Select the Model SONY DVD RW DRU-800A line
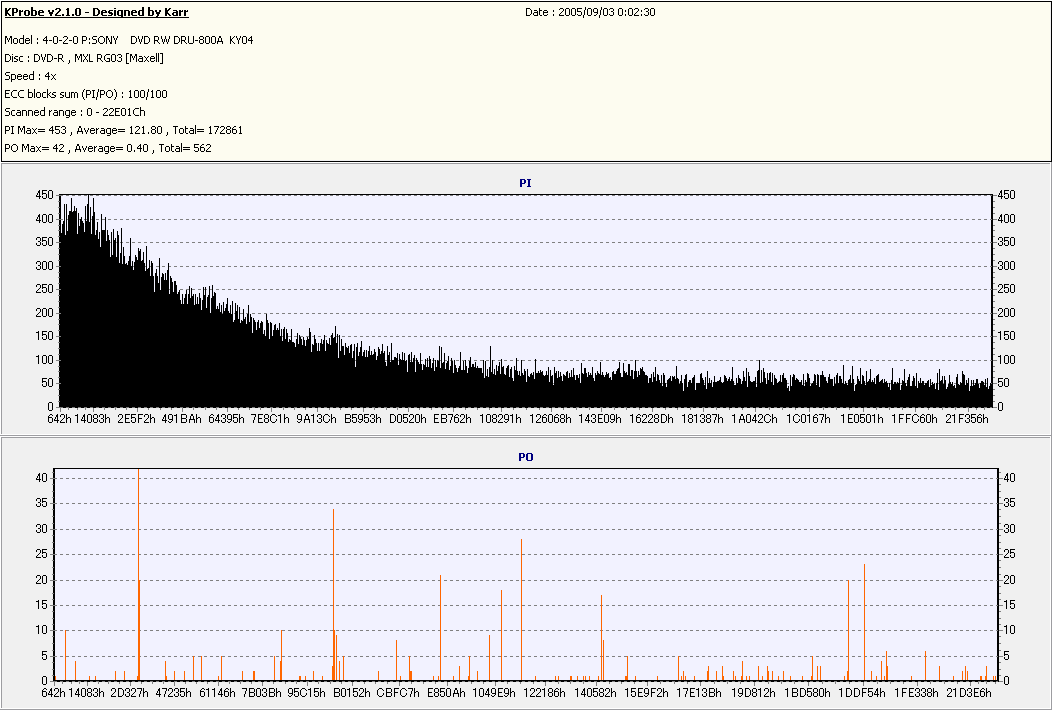Screen dimensions: 1052x710 pyautogui.click(x=129, y=40)
